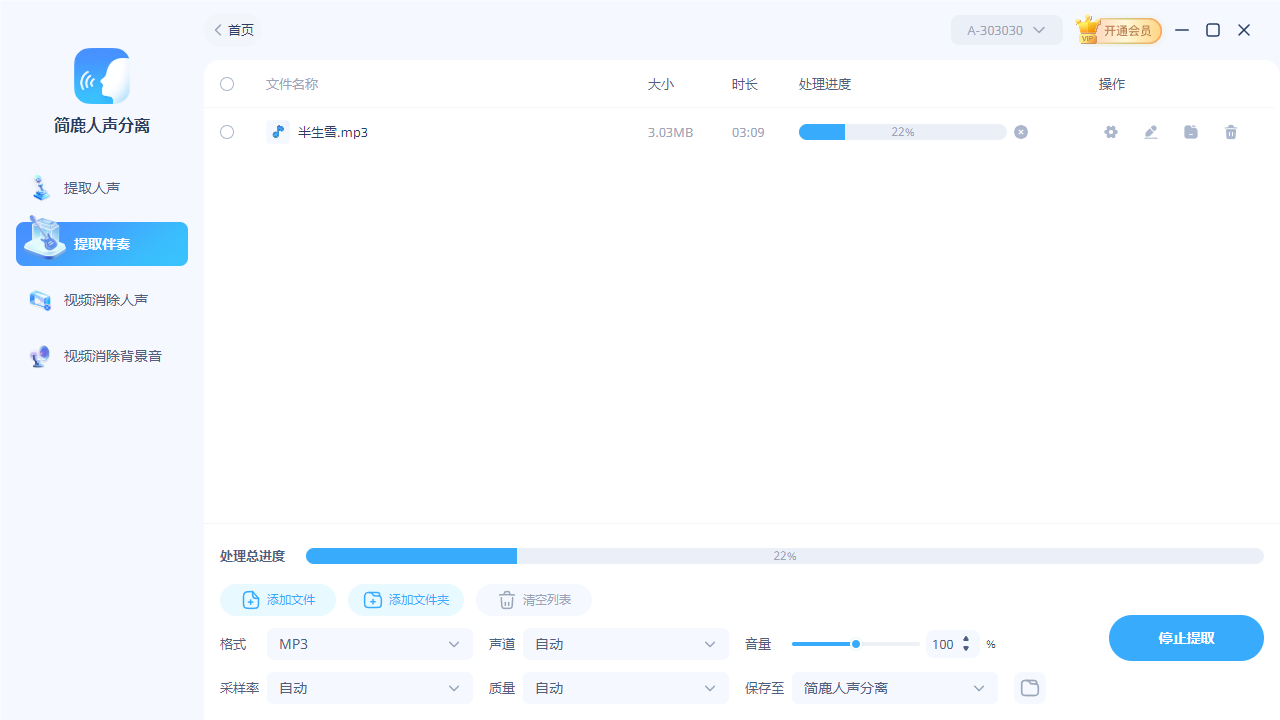Viewport: 1280px width, 720px height.
Task: Open the A-303030 account dropdown
Action: (x=1006, y=30)
